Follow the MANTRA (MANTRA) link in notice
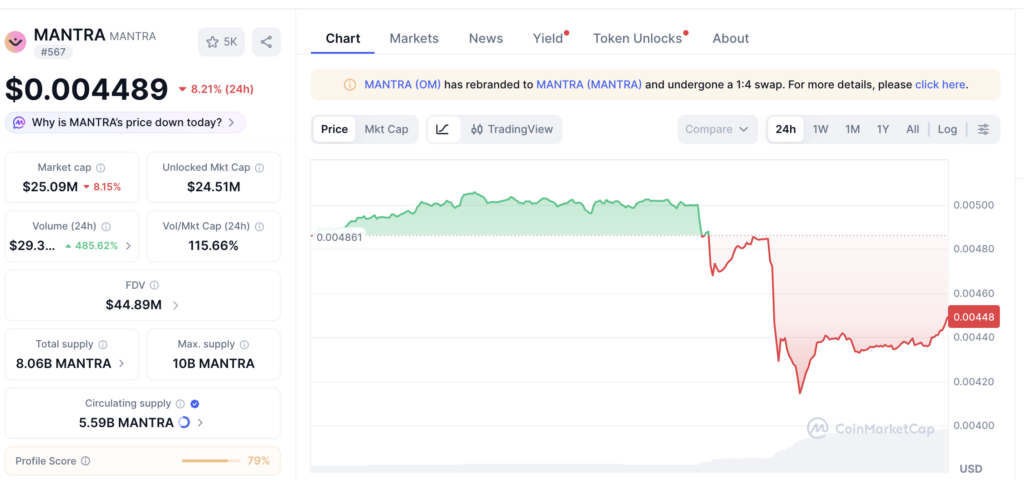Viewport: 1024px width, 480px height. click(x=588, y=85)
